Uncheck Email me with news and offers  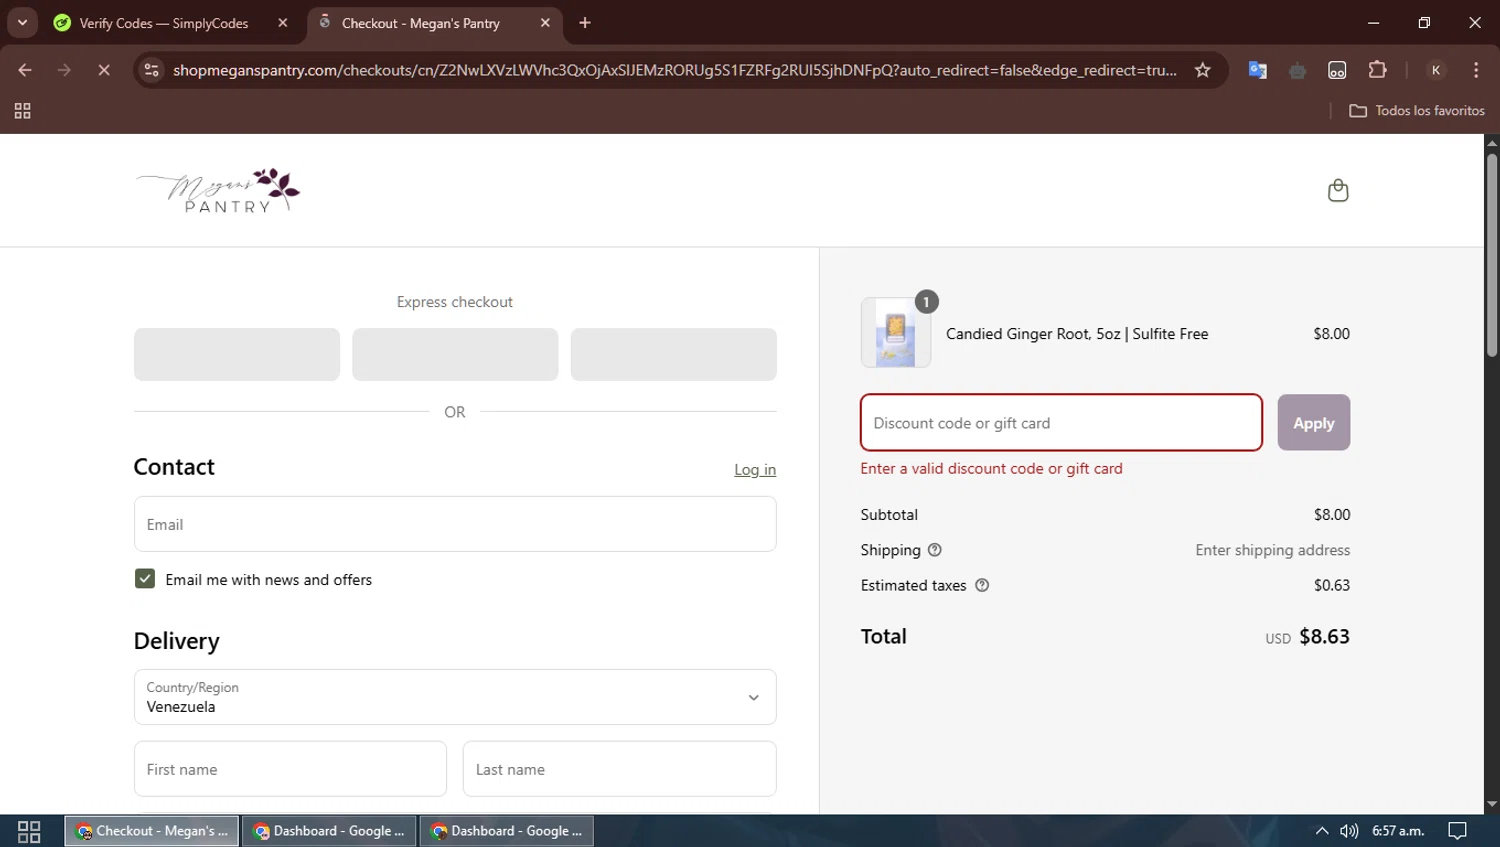pyautogui.click(x=145, y=579)
